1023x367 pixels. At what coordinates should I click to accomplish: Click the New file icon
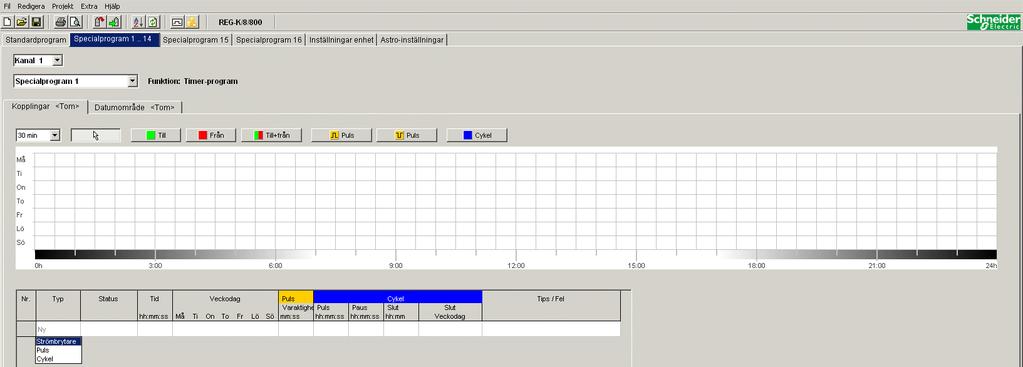[8, 22]
